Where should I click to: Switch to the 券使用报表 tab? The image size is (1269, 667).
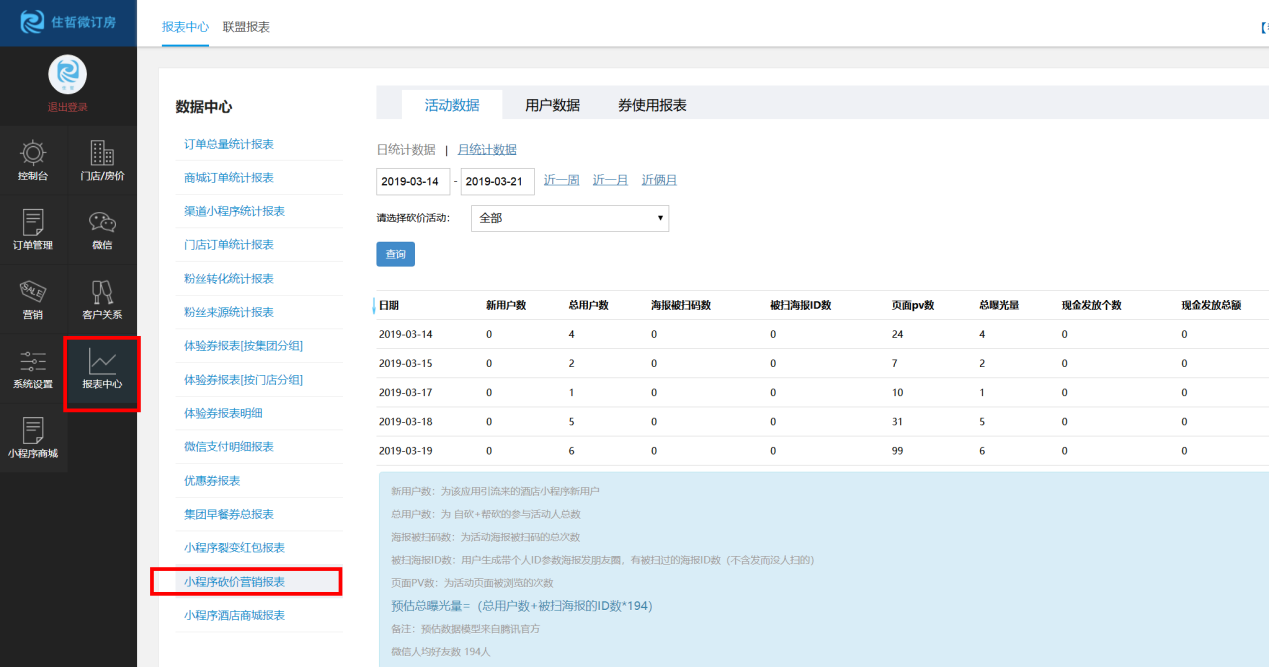pos(651,103)
